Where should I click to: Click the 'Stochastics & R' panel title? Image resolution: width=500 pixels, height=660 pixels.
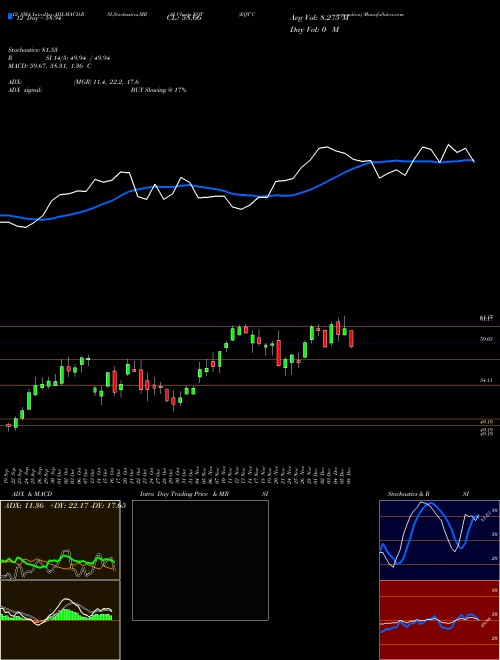pyautogui.click(x=409, y=494)
